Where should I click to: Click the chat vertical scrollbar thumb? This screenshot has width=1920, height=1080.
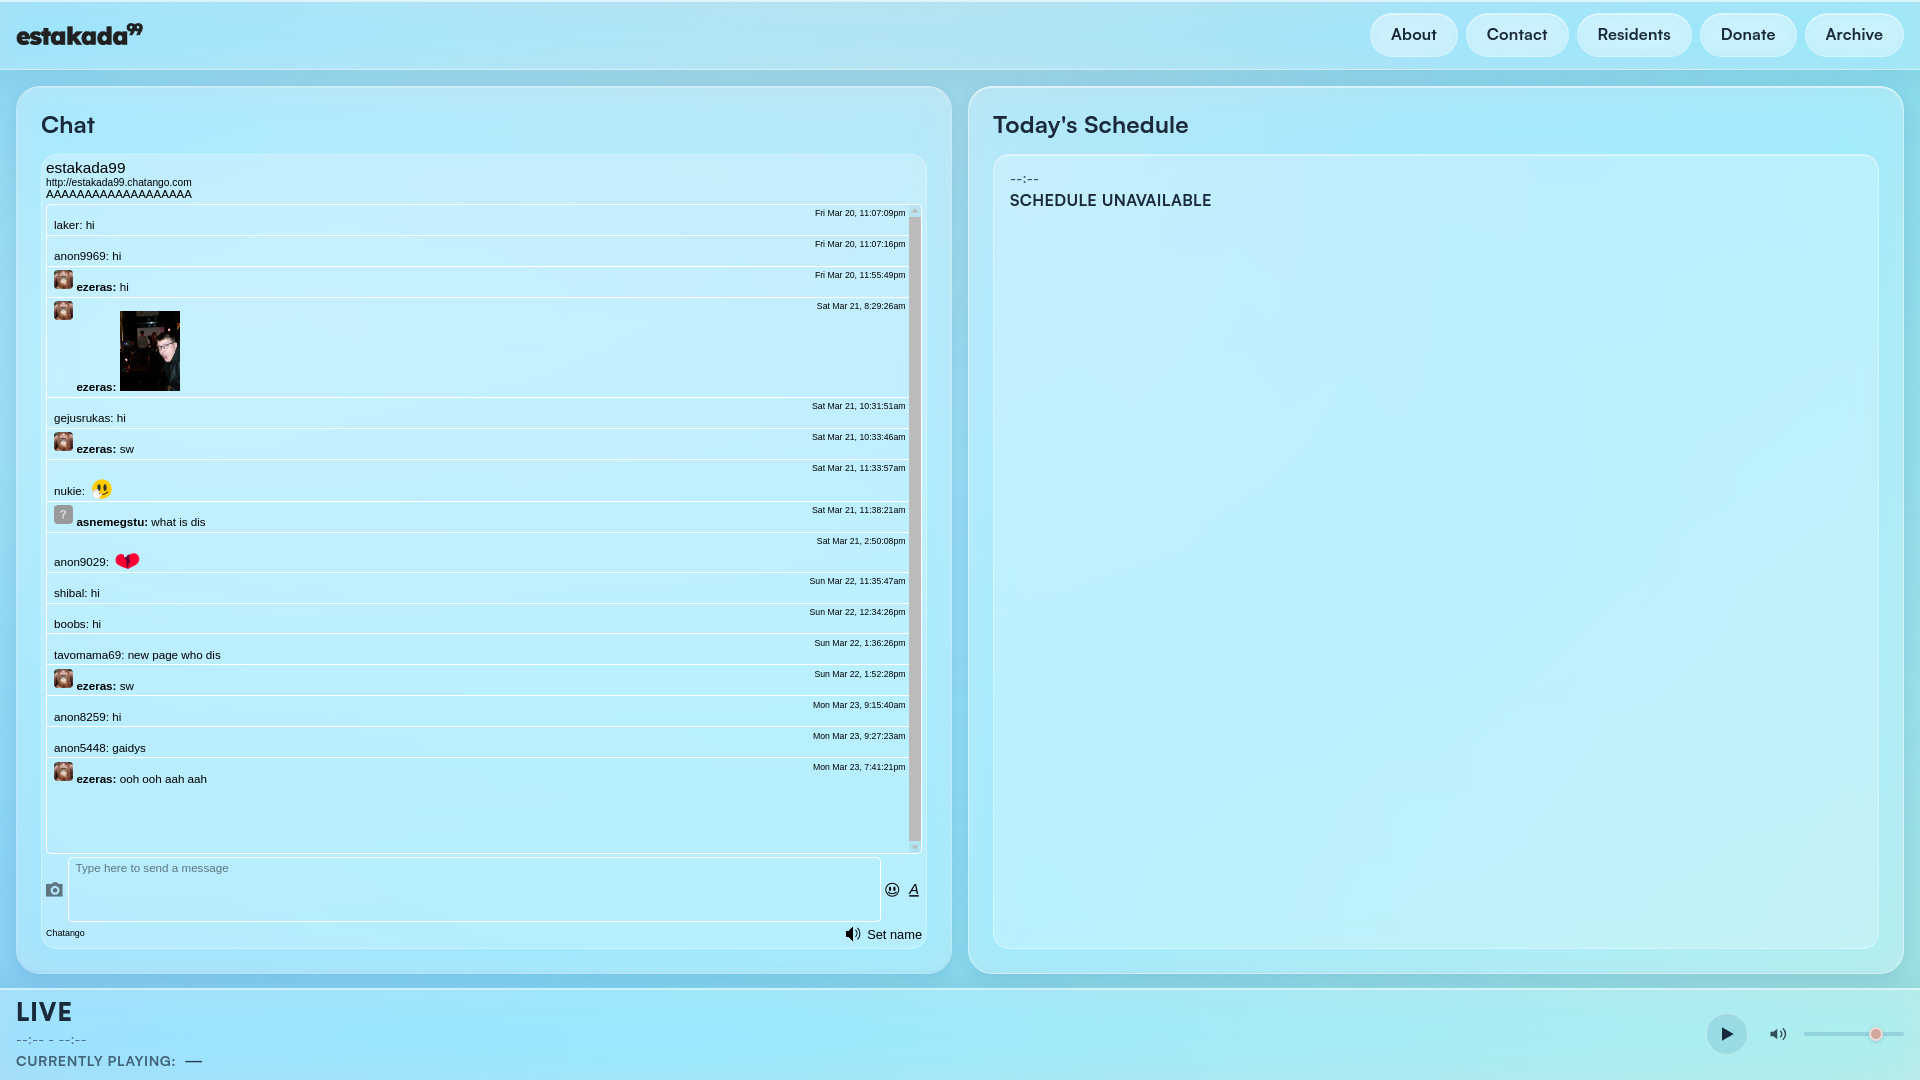point(914,529)
